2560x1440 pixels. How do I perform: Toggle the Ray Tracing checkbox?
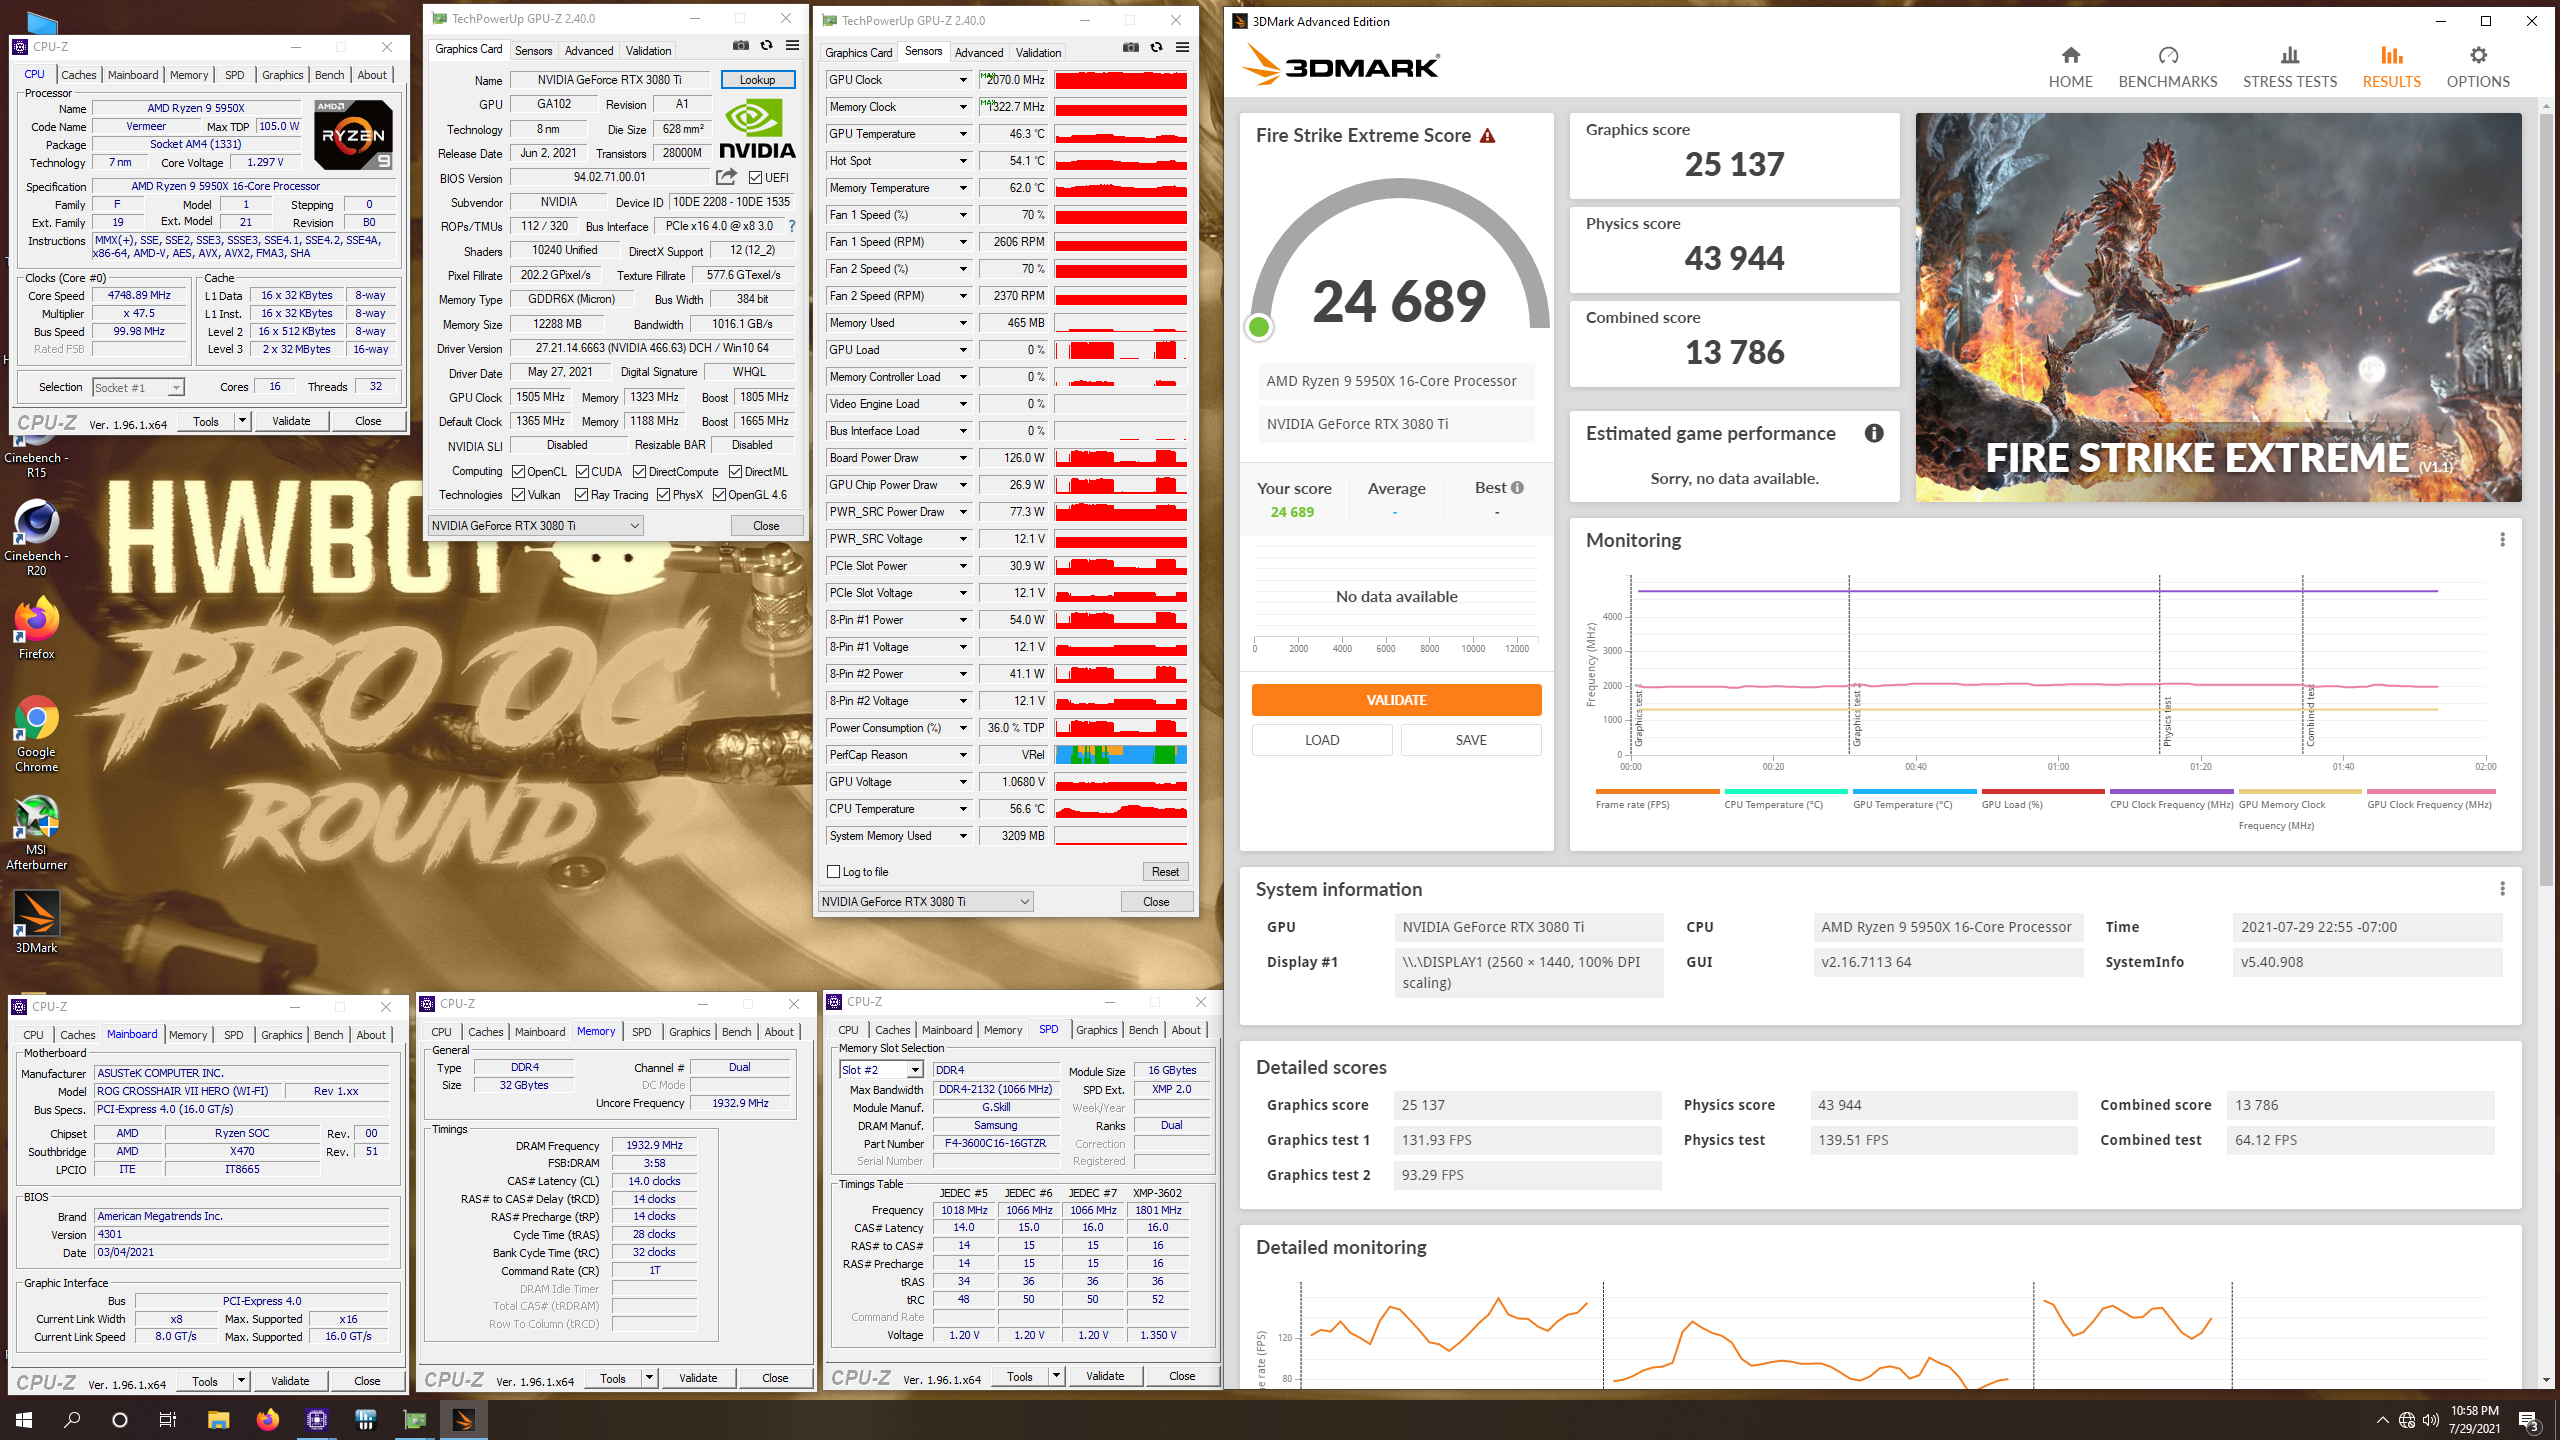[582, 495]
